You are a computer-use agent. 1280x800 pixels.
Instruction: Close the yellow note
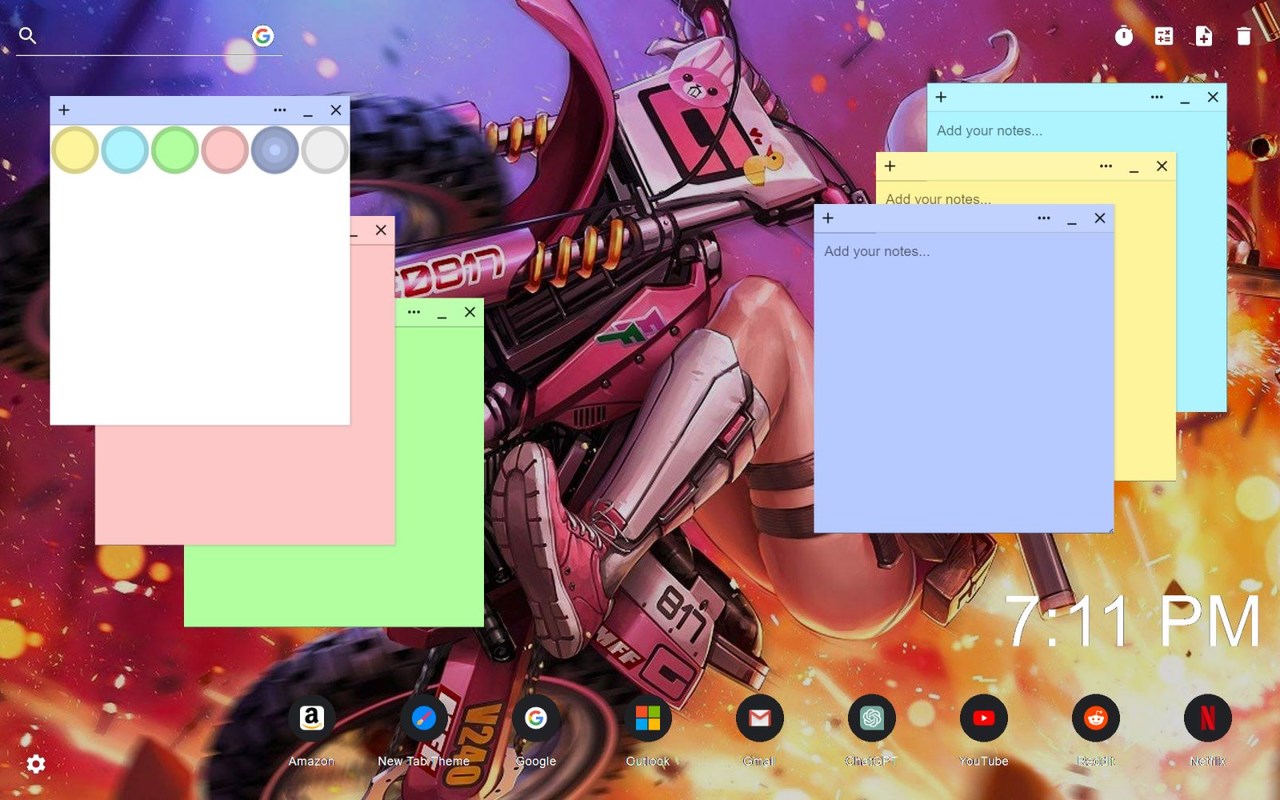coord(1162,166)
